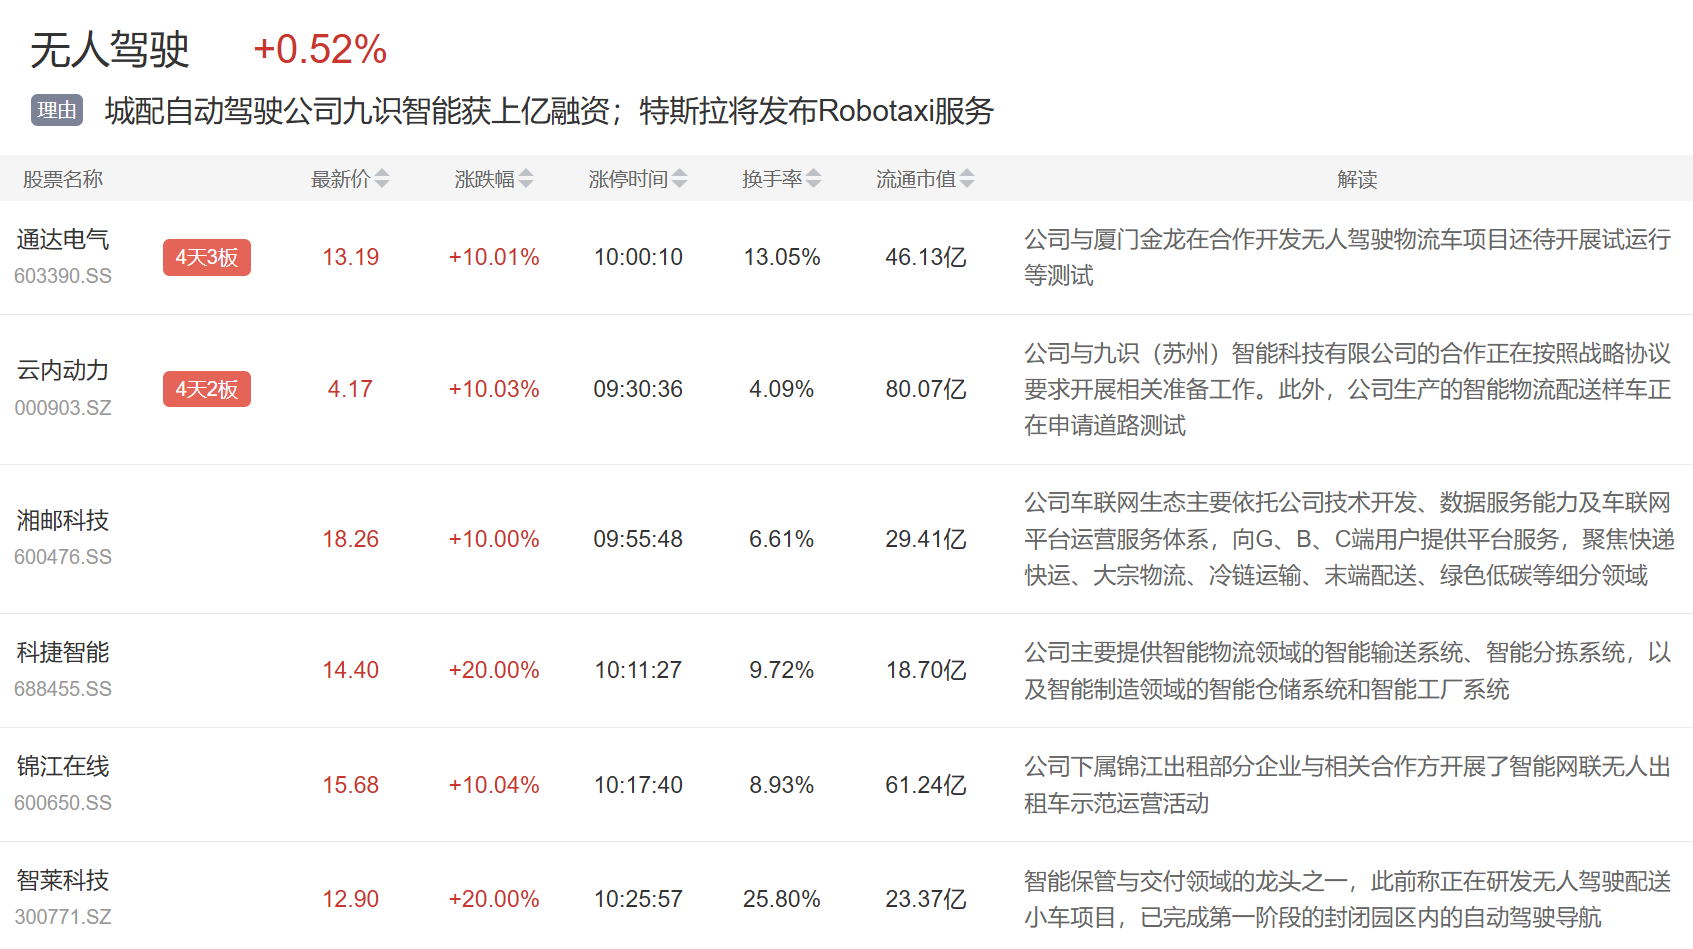Screen dimensions: 1693x949
Task: Click market cap 61.24亿
Action: [926, 785]
